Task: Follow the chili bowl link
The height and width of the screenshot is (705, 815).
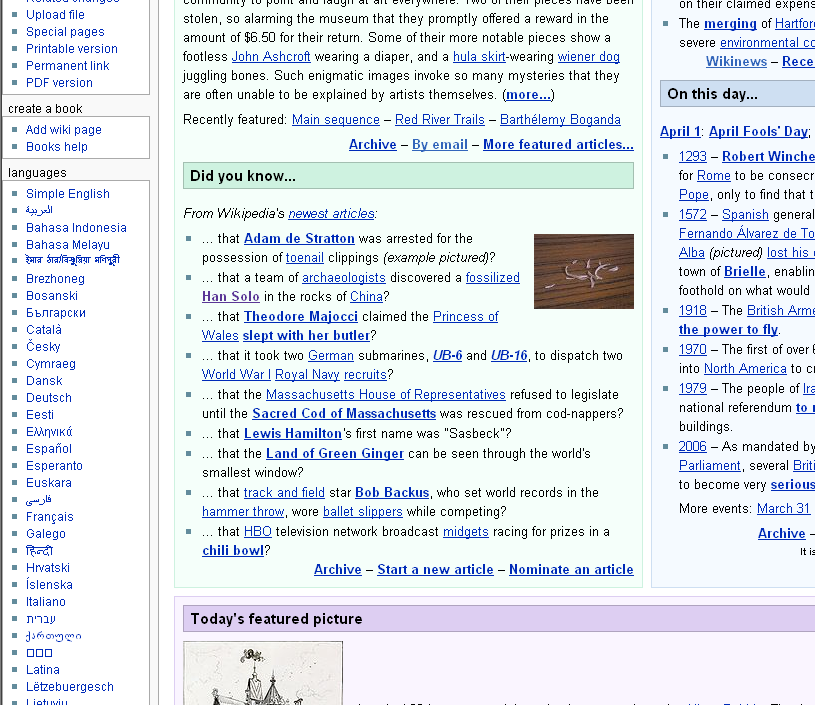Action: pos(233,550)
